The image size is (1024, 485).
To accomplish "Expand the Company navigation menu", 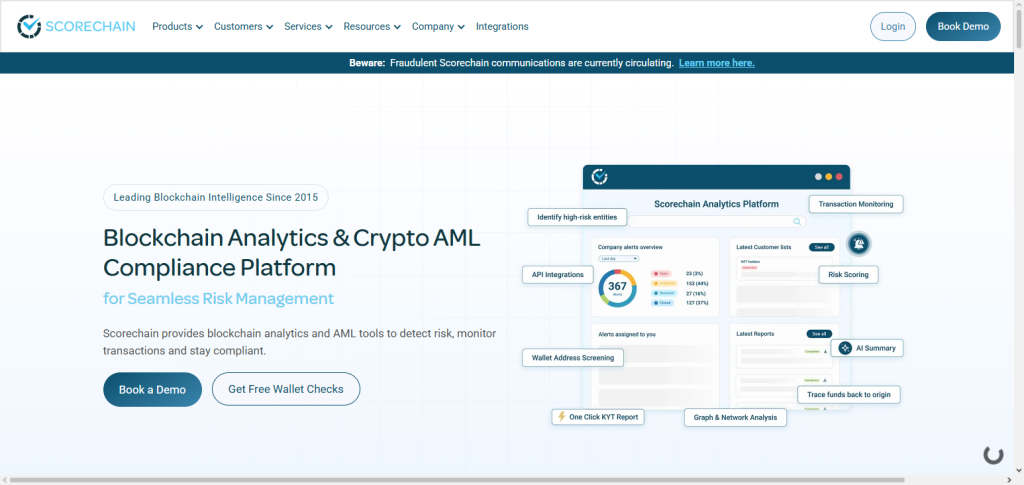I will tap(438, 27).
